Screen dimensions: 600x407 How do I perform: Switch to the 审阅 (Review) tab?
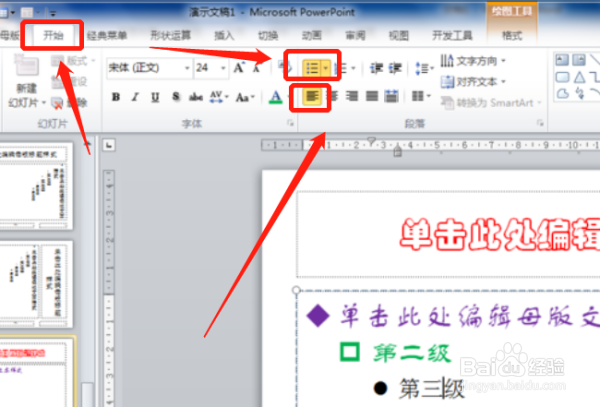tap(355, 36)
